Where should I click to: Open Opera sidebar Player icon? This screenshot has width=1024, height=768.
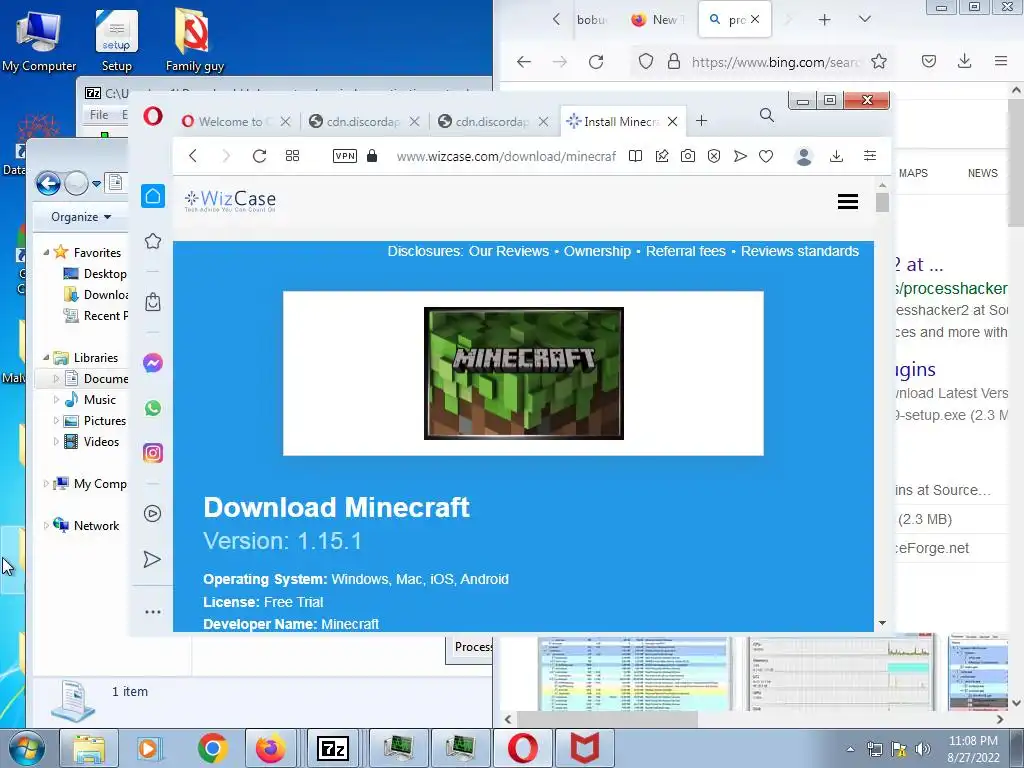pyautogui.click(x=153, y=513)
